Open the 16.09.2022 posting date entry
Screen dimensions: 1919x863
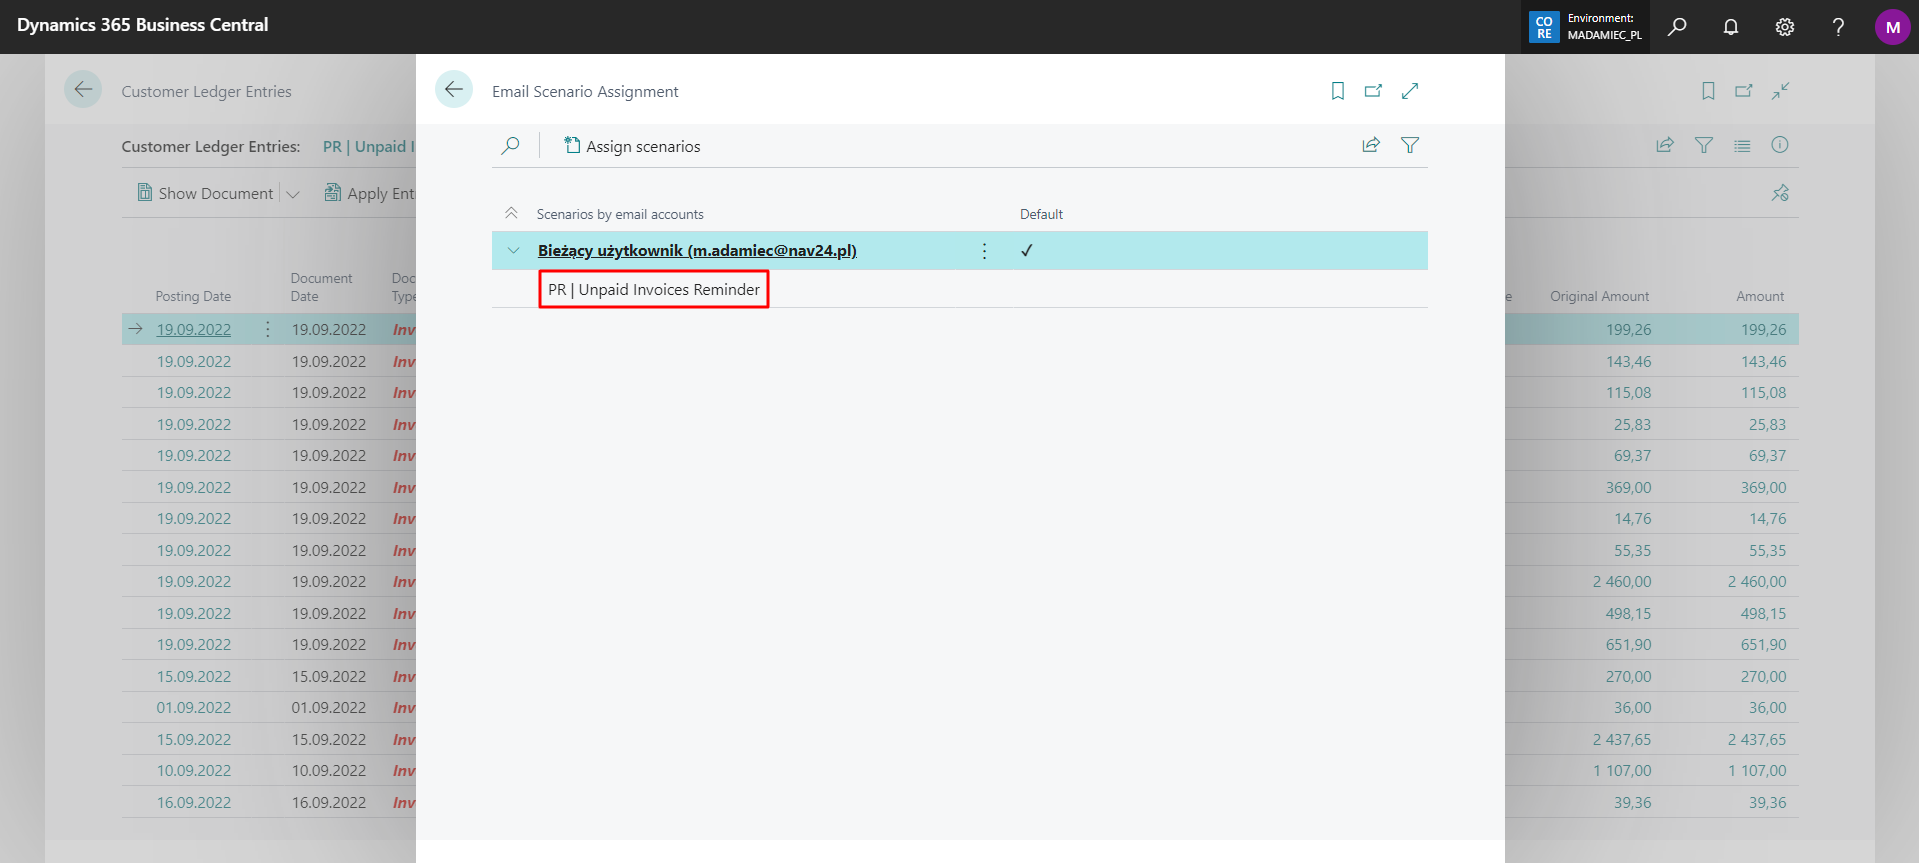click(193, 803)
